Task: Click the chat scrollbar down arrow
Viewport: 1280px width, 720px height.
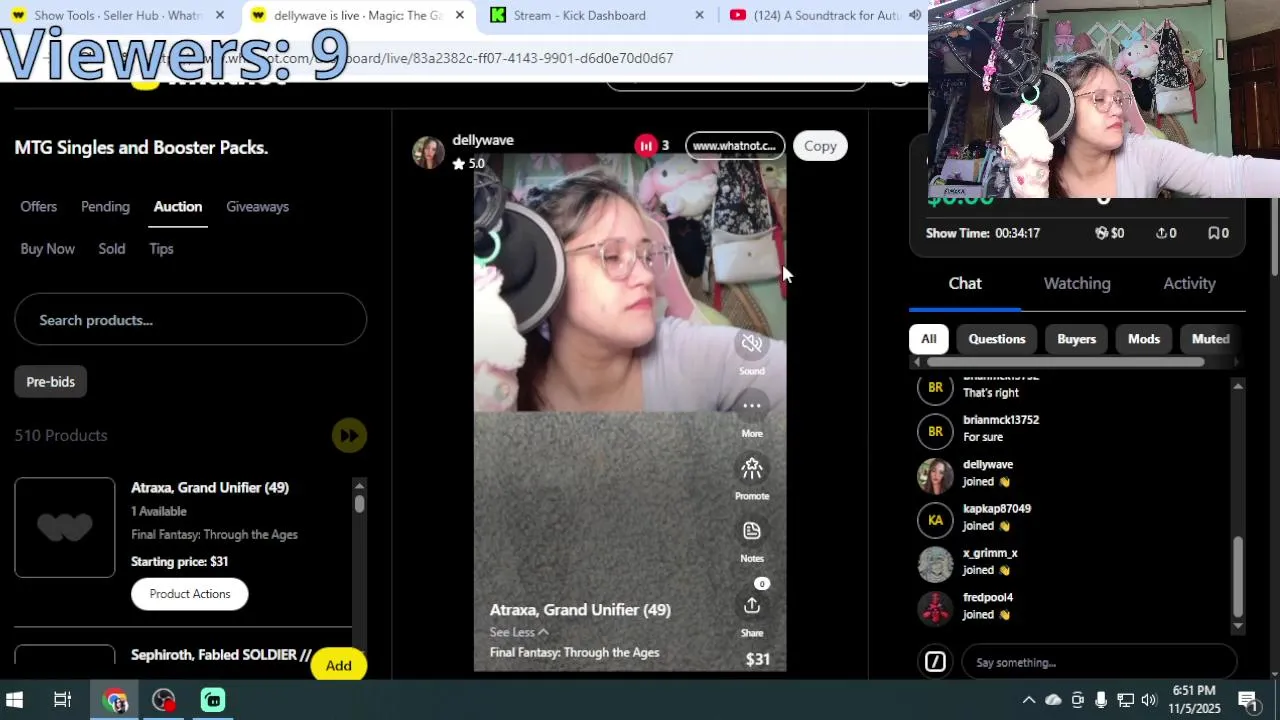Action: click(x=1238, y=626)
